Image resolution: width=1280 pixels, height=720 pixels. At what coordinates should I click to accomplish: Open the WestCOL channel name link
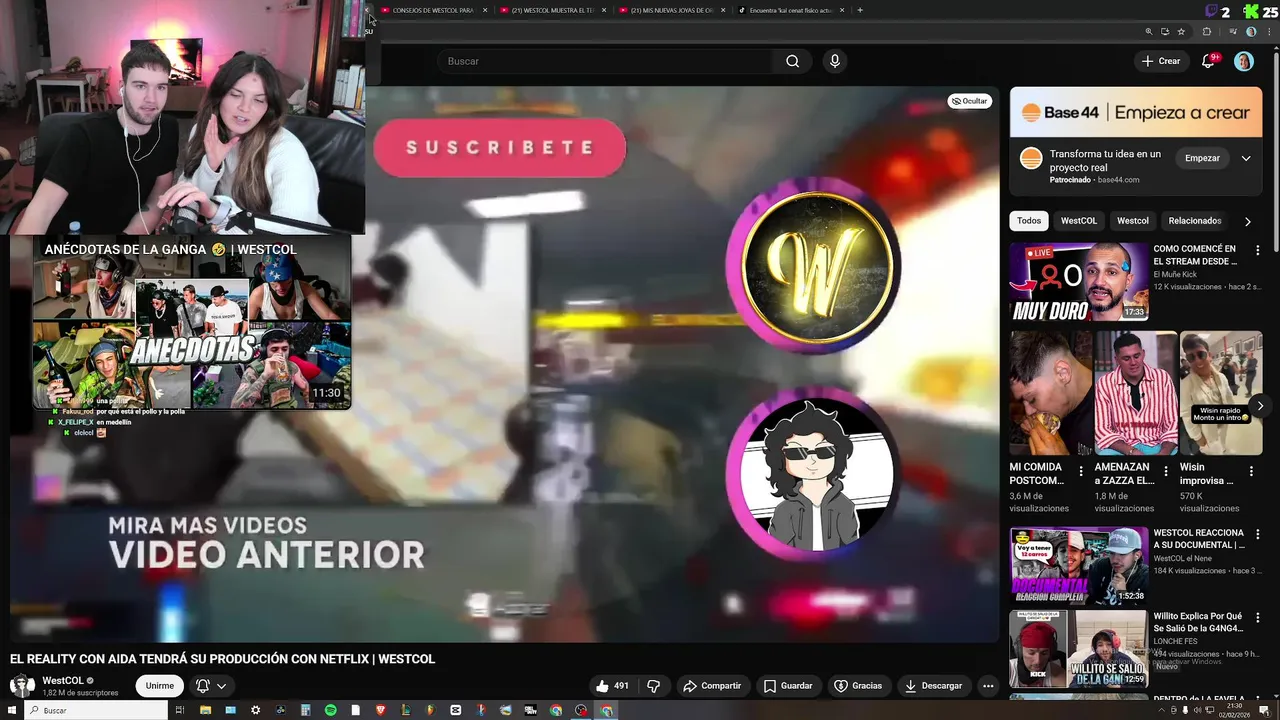coord(62,680)
